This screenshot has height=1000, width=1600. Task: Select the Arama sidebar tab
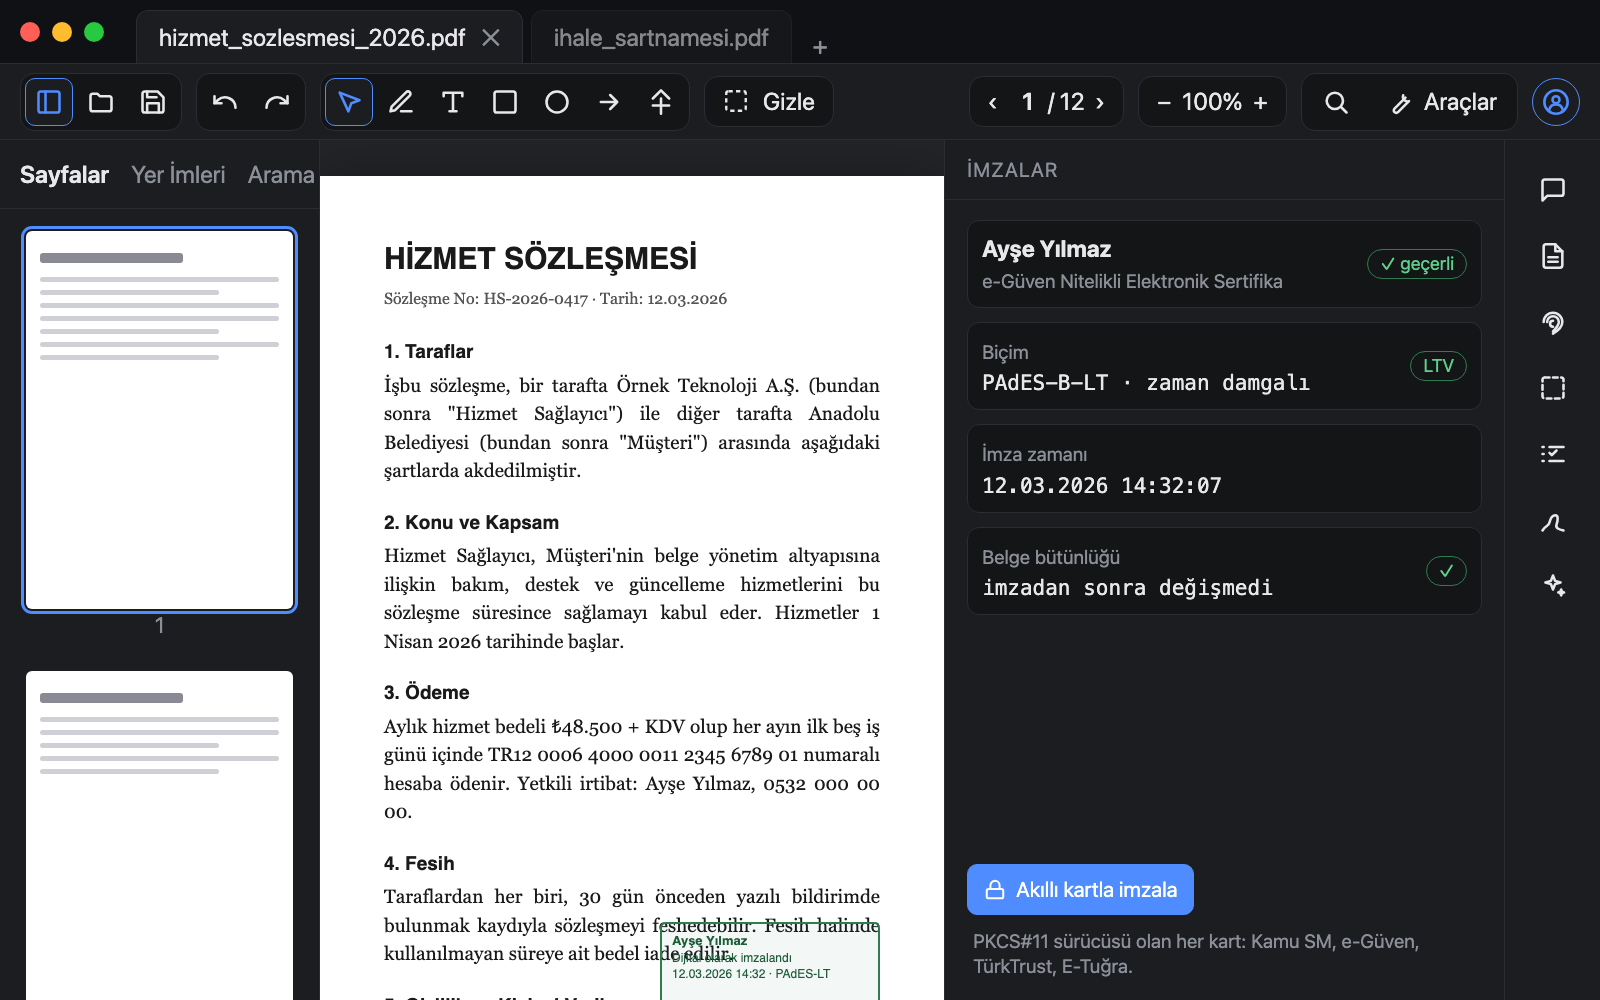click(x=281, y=175)
